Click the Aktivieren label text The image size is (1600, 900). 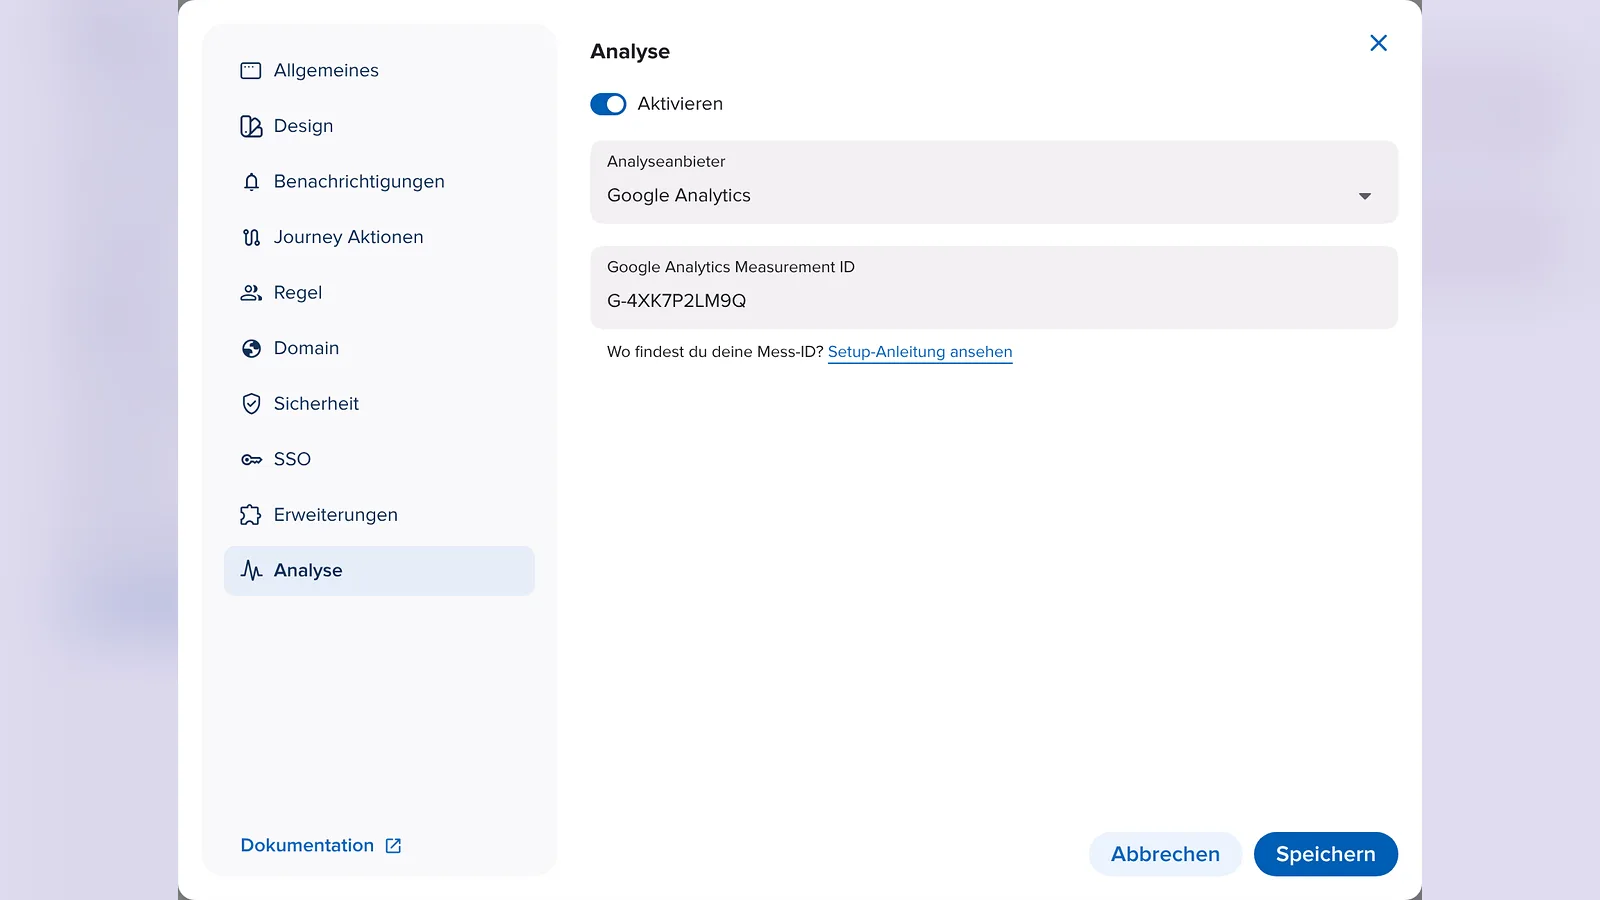coord(680,104)
